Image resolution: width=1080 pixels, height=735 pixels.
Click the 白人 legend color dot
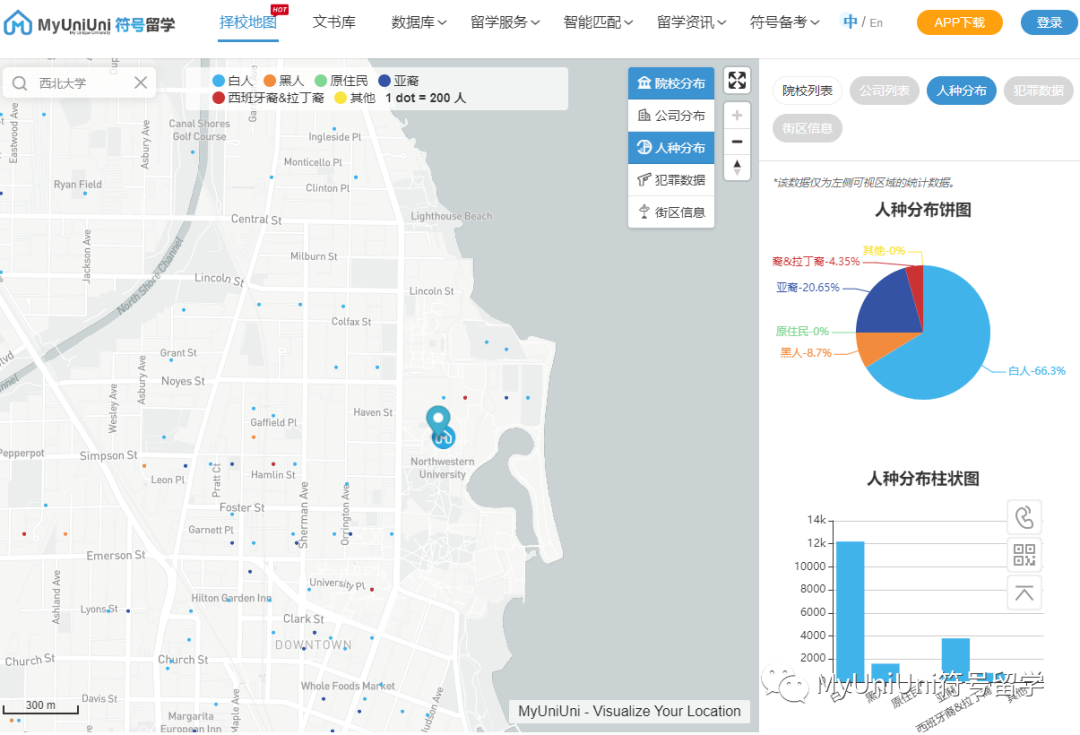[218, 81]
